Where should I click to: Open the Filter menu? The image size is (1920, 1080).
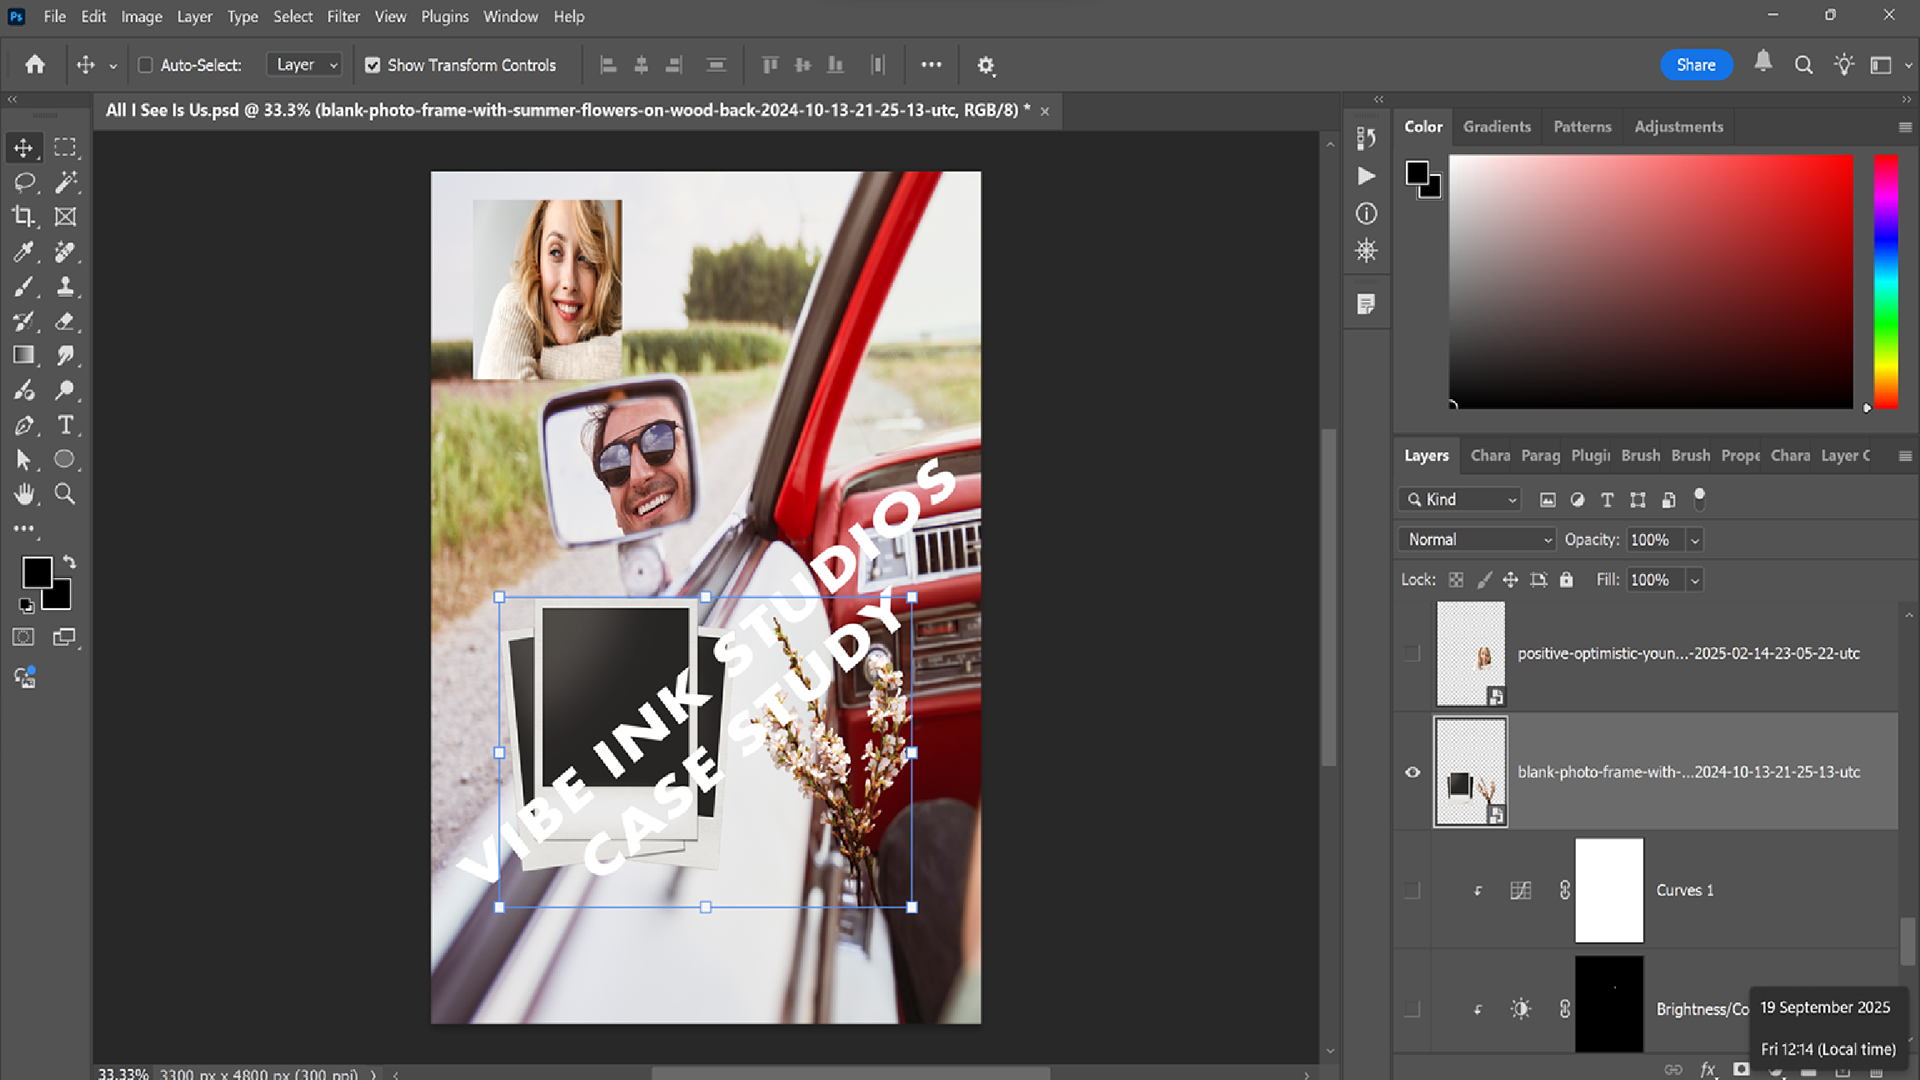343,16
